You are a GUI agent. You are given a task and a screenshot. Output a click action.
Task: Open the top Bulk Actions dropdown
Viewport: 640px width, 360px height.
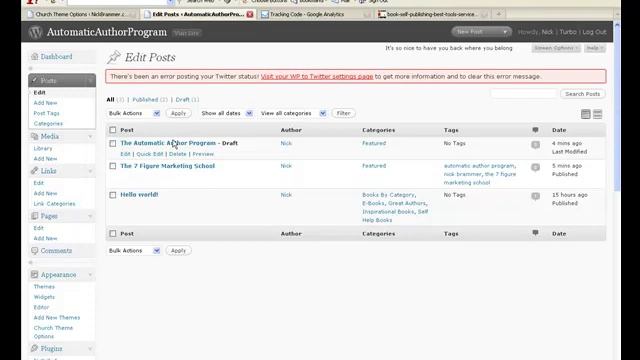[134, 113]
